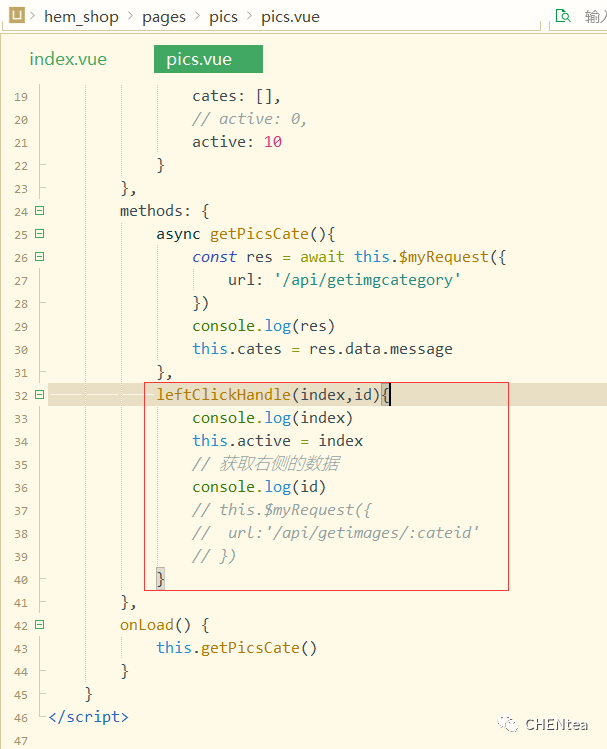The image size is (607, 749).
Task: Click the closing brace on line 40
Action: (x=160, y=578)
